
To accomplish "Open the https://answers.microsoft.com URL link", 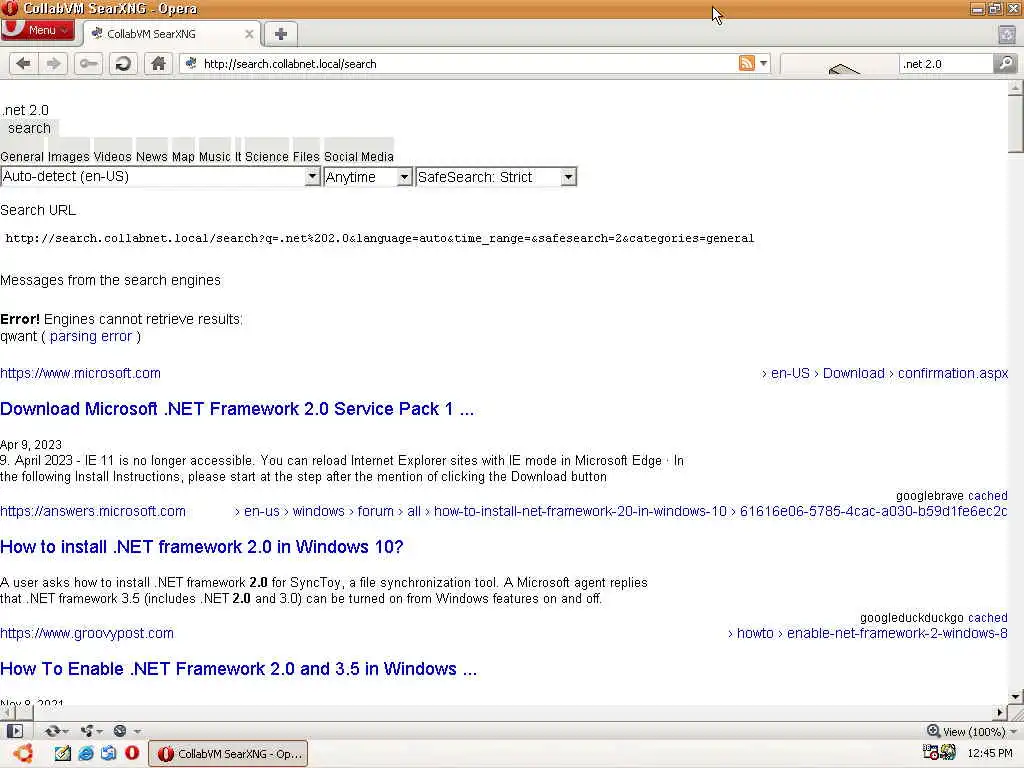I will click(93, 511).
